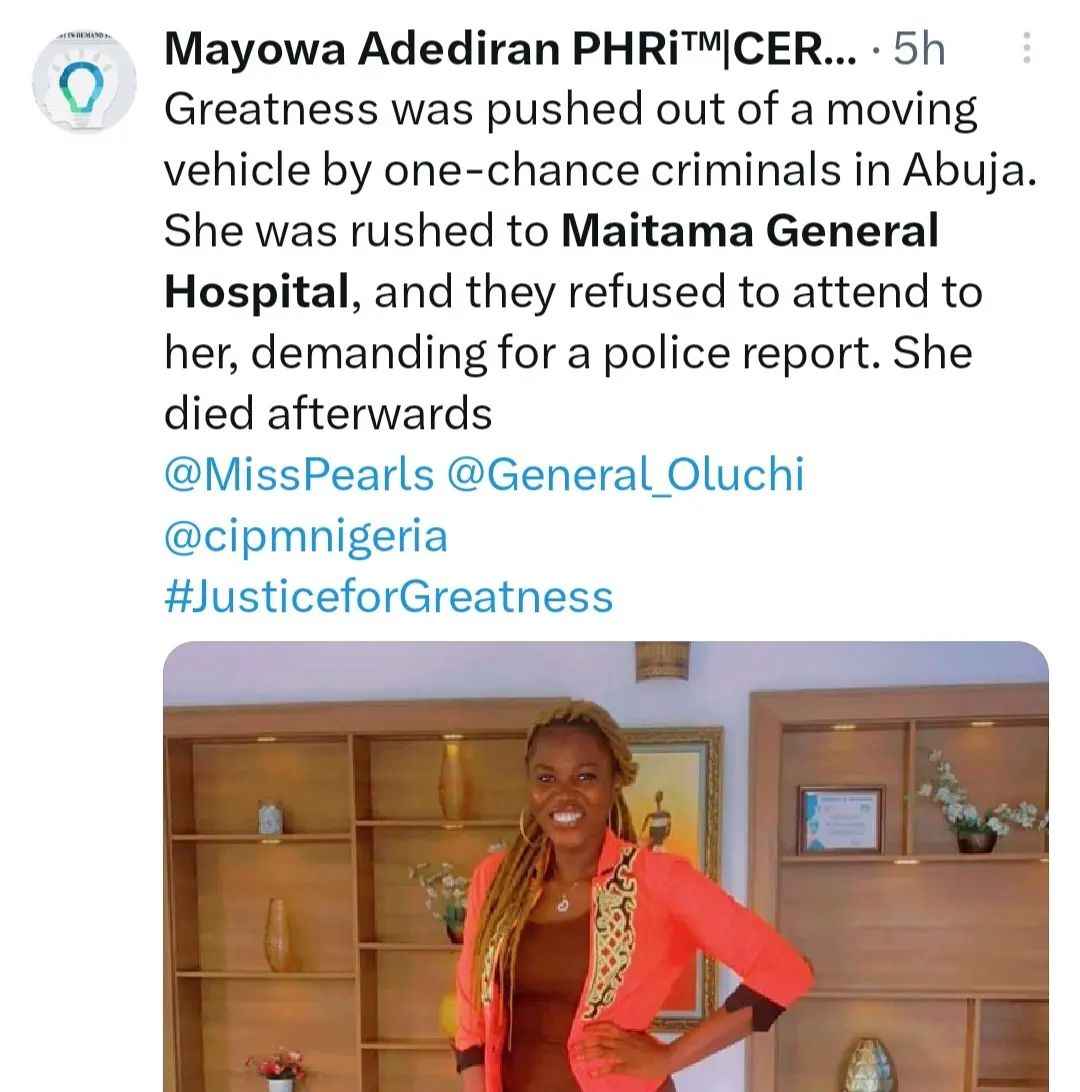Open the tweet's three-dot more options menu
This screenshot has height=1092, width=1080.
1026,48
